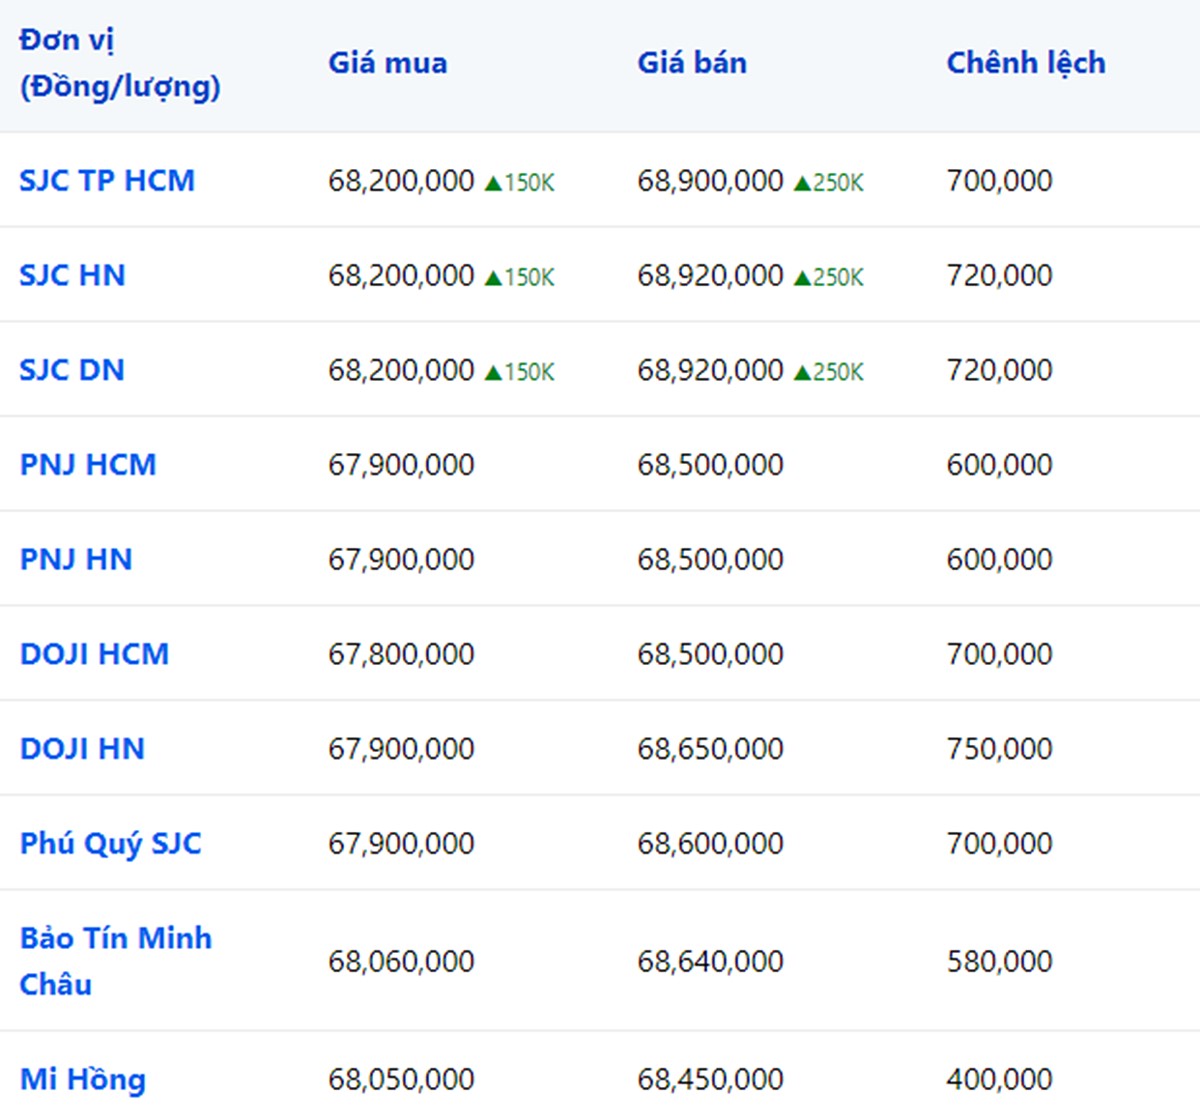Image resolution: width=1200 pixels, height=1119 pixels.
Task: Select Bảo Tín Minh Châu difference 580,000
Action: click(999, 962)
